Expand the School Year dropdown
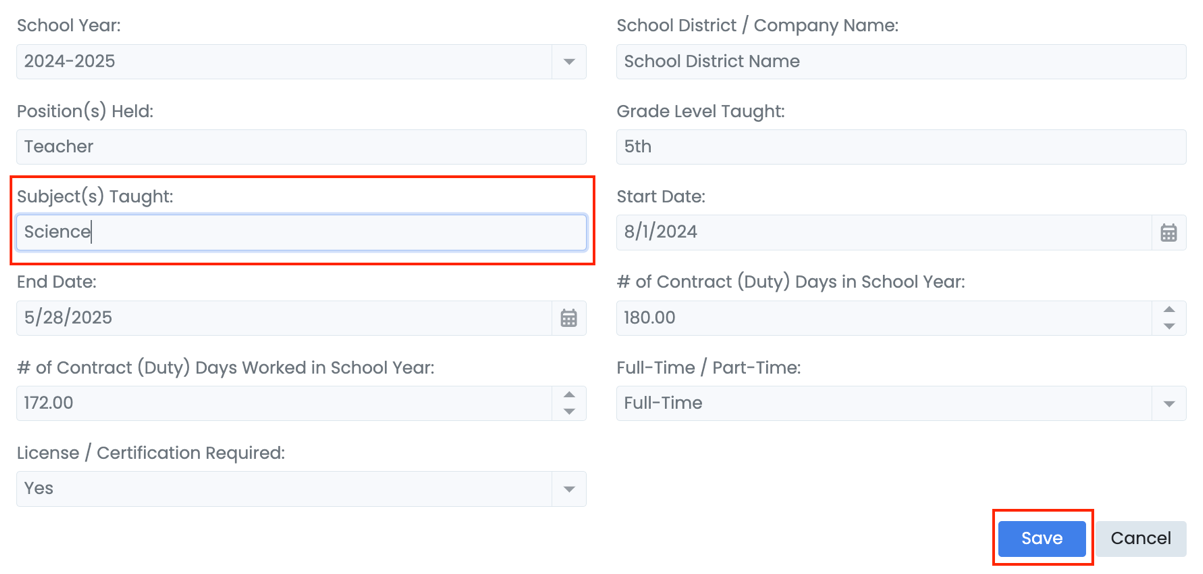The image size is (1203, 574). pos(569,62)
